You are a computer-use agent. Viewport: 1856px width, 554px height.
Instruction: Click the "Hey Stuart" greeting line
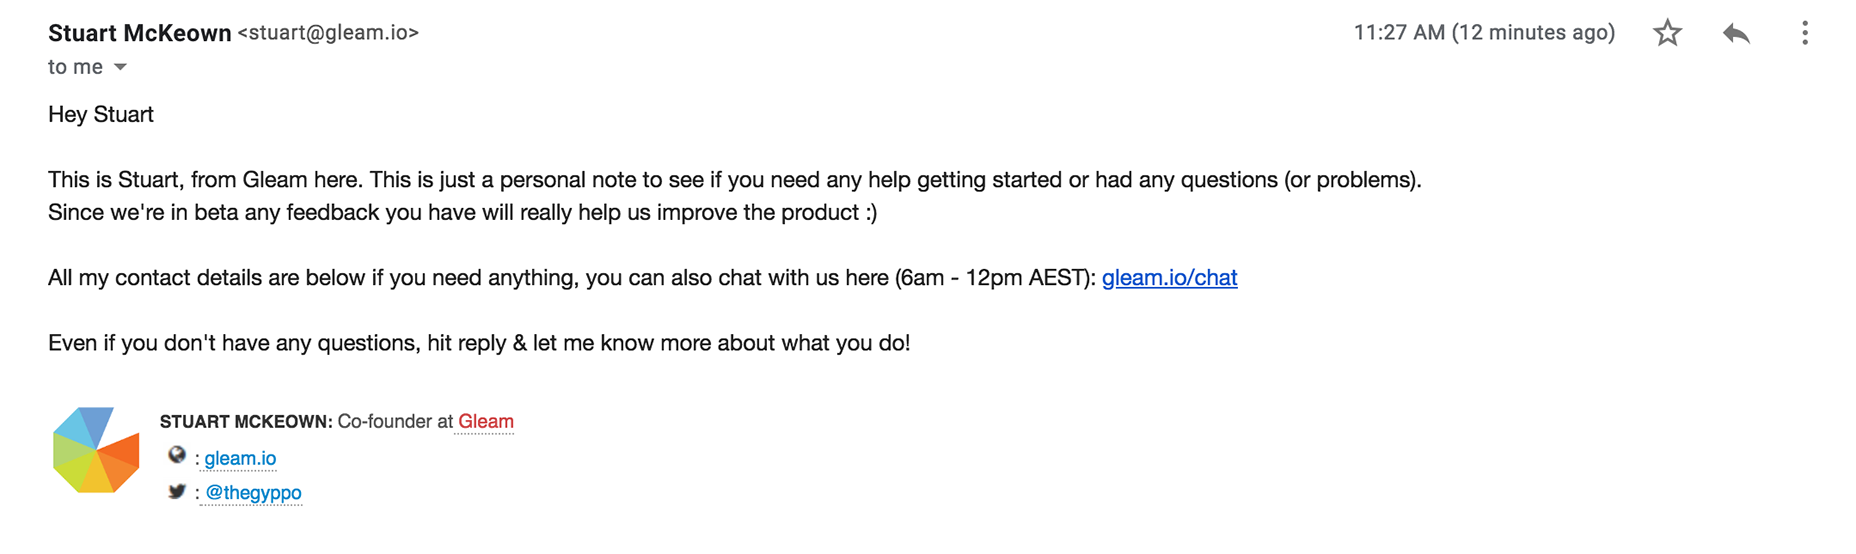[x=101, y=114]
